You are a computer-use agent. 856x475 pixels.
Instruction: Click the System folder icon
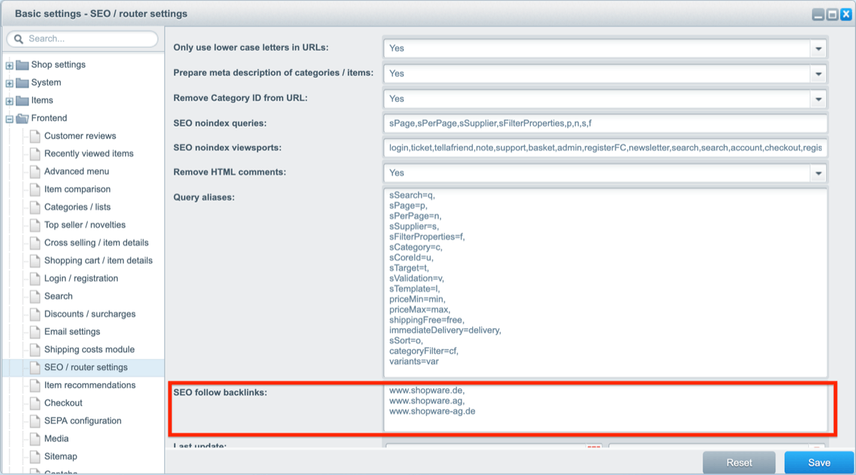click(x=22, y=83)
